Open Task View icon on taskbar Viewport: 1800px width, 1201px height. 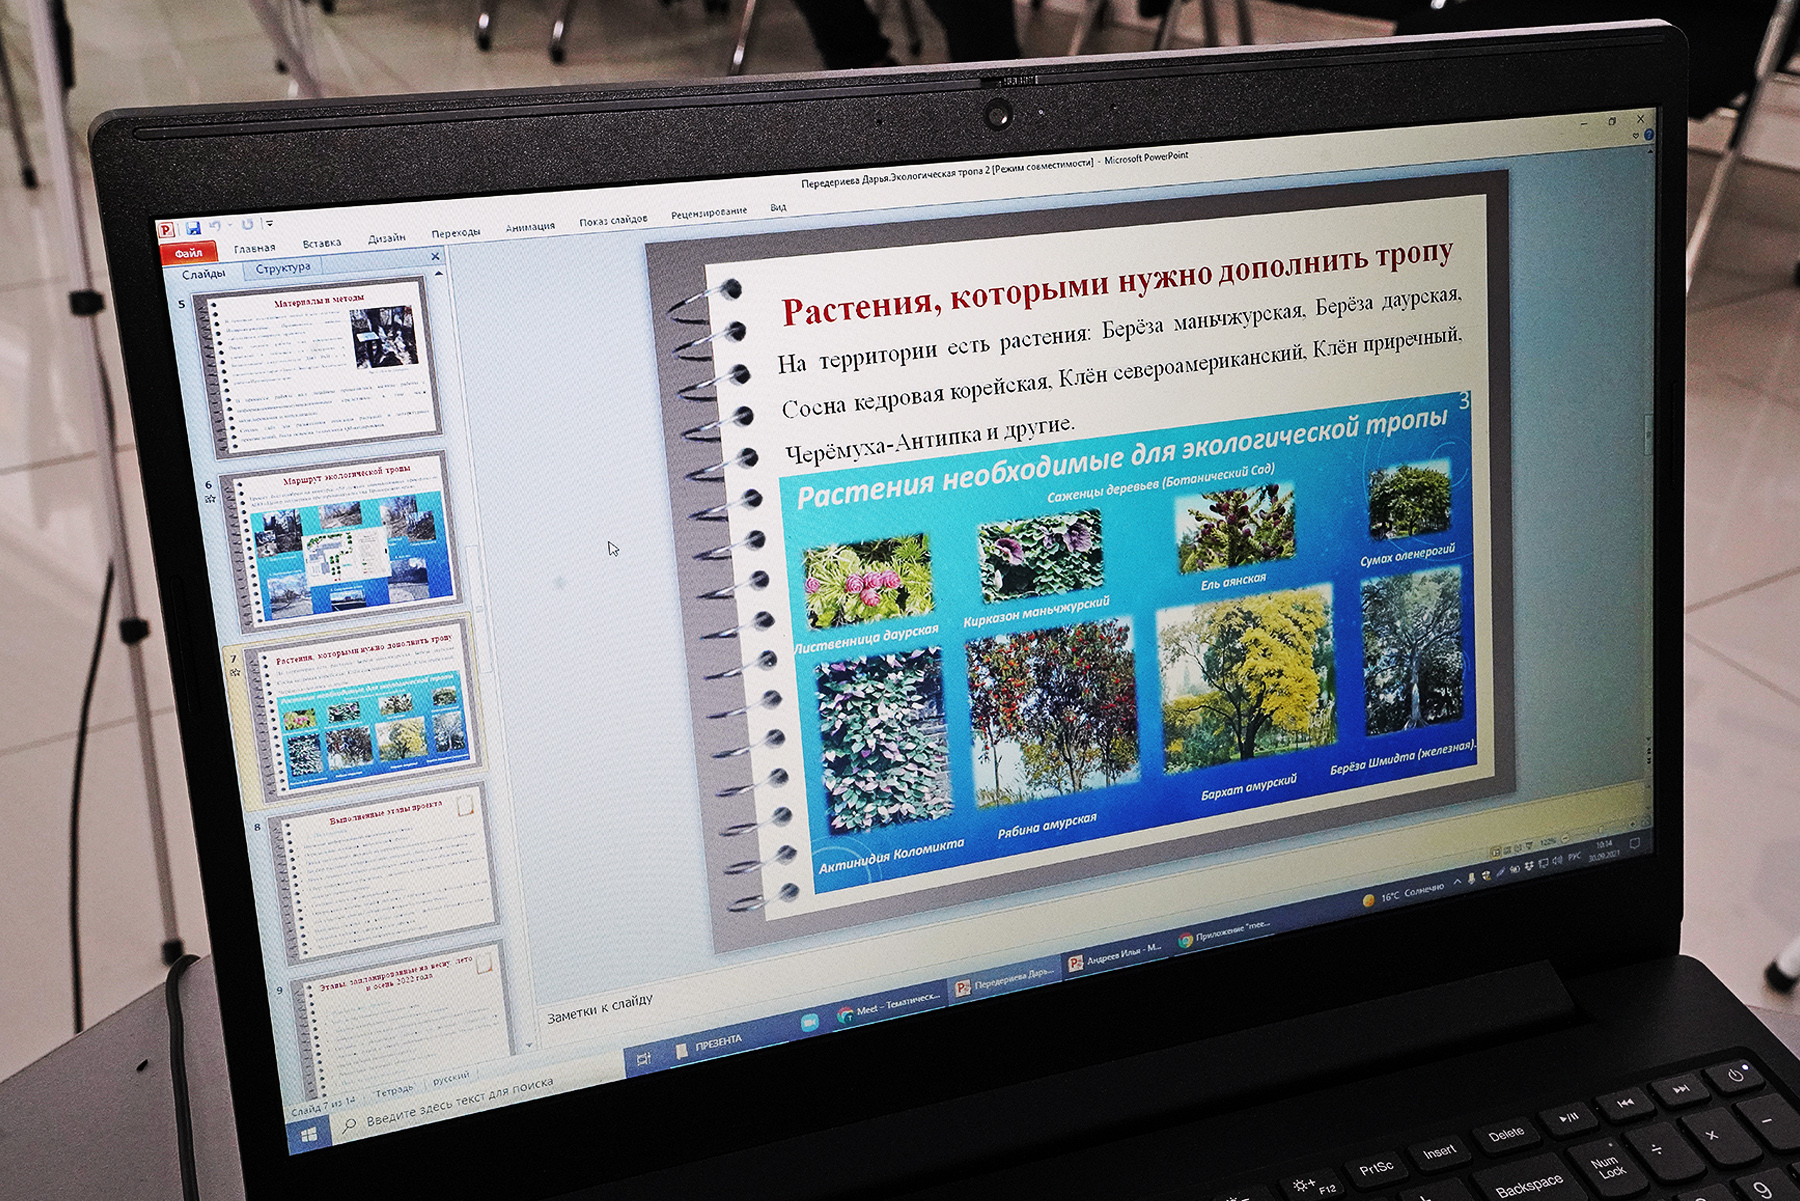click(x=644, y=1059)
